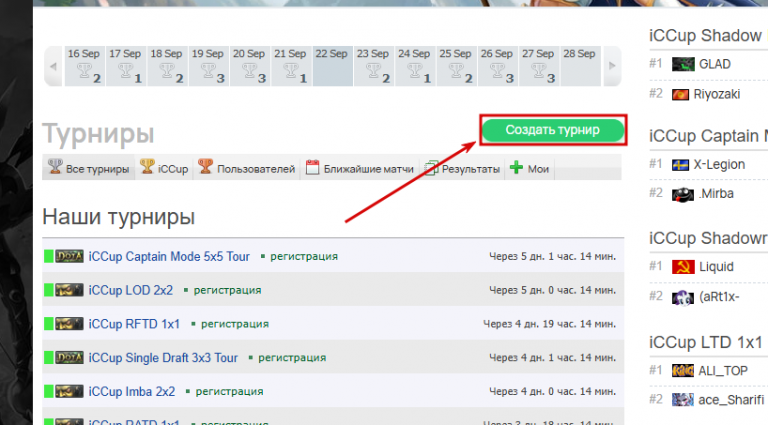Select highlighted 22 Sep date cell
The image size is (768, 425).
pyautogui.click(x=333, y=66)
